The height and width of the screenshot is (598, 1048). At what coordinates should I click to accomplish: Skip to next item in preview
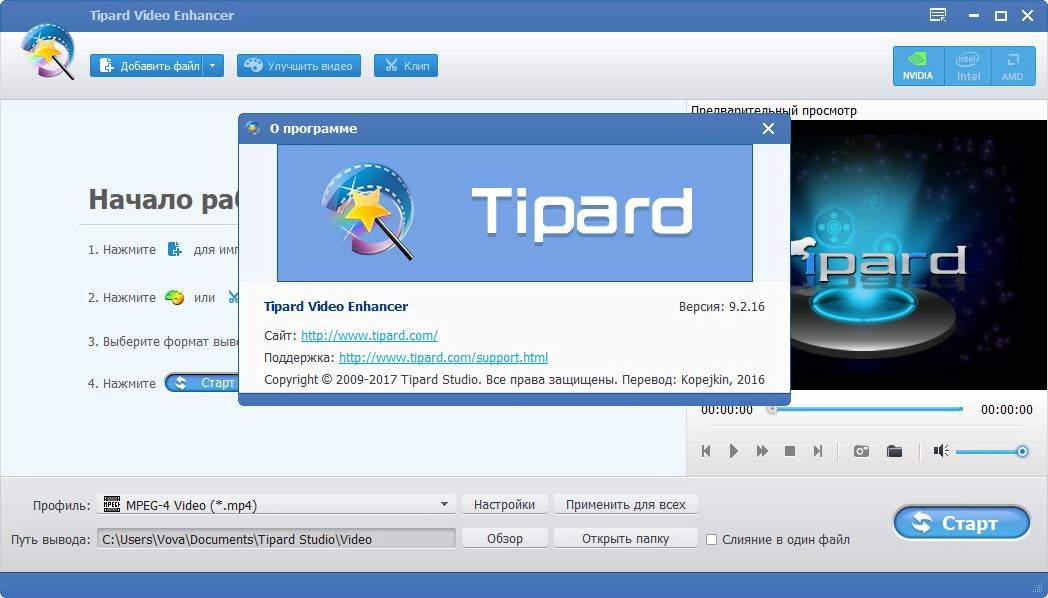click(x=817, y=451)
